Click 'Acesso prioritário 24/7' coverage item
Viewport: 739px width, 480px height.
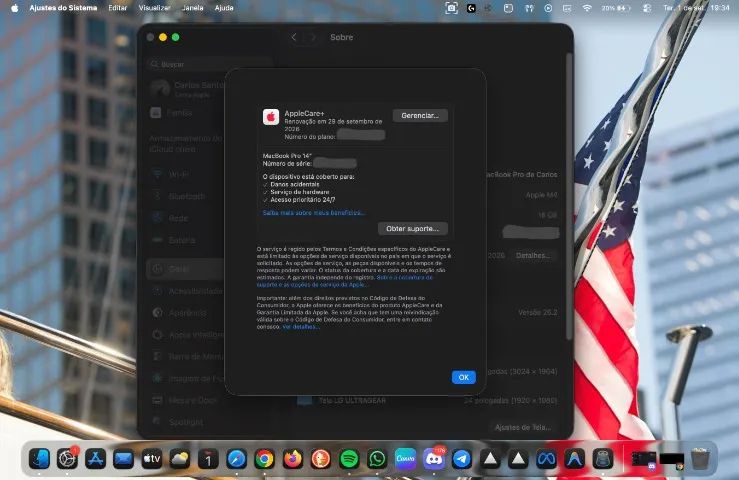tap(303, 200)
